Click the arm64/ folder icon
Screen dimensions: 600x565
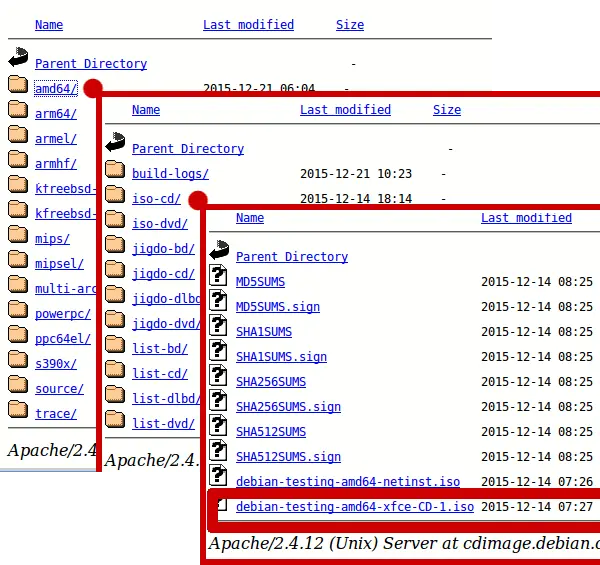tap(18, 110)
